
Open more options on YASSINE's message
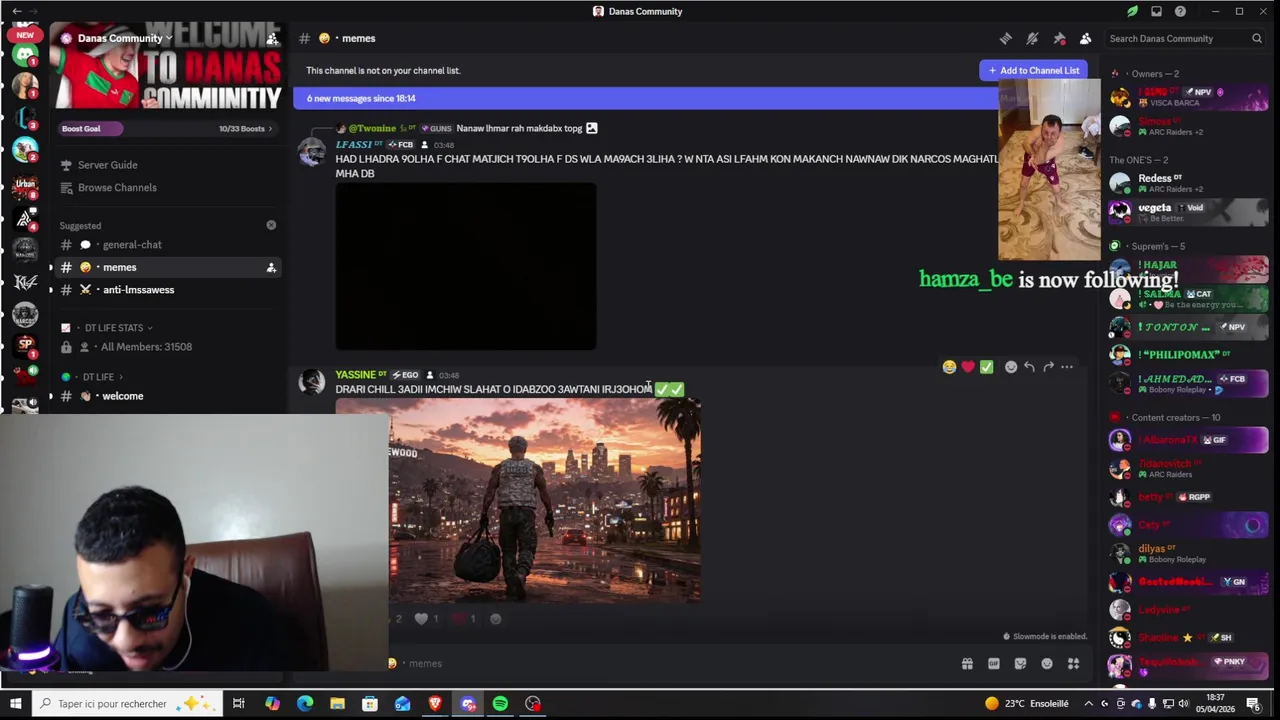point(1067,367)
